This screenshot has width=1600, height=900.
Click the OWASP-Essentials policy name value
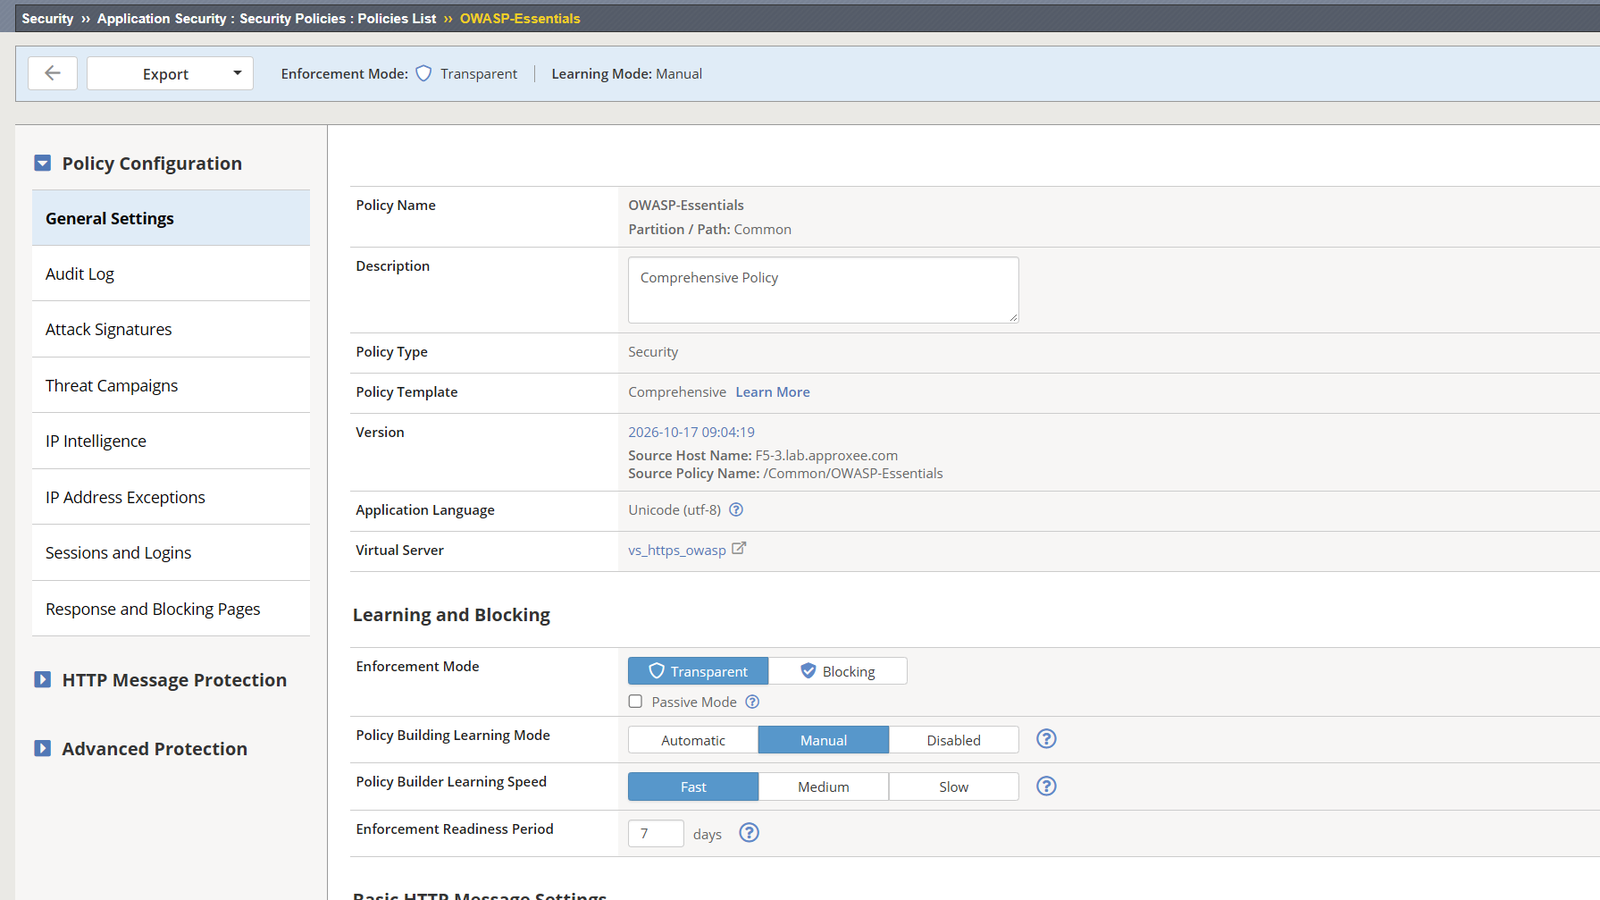coord(686,205)
